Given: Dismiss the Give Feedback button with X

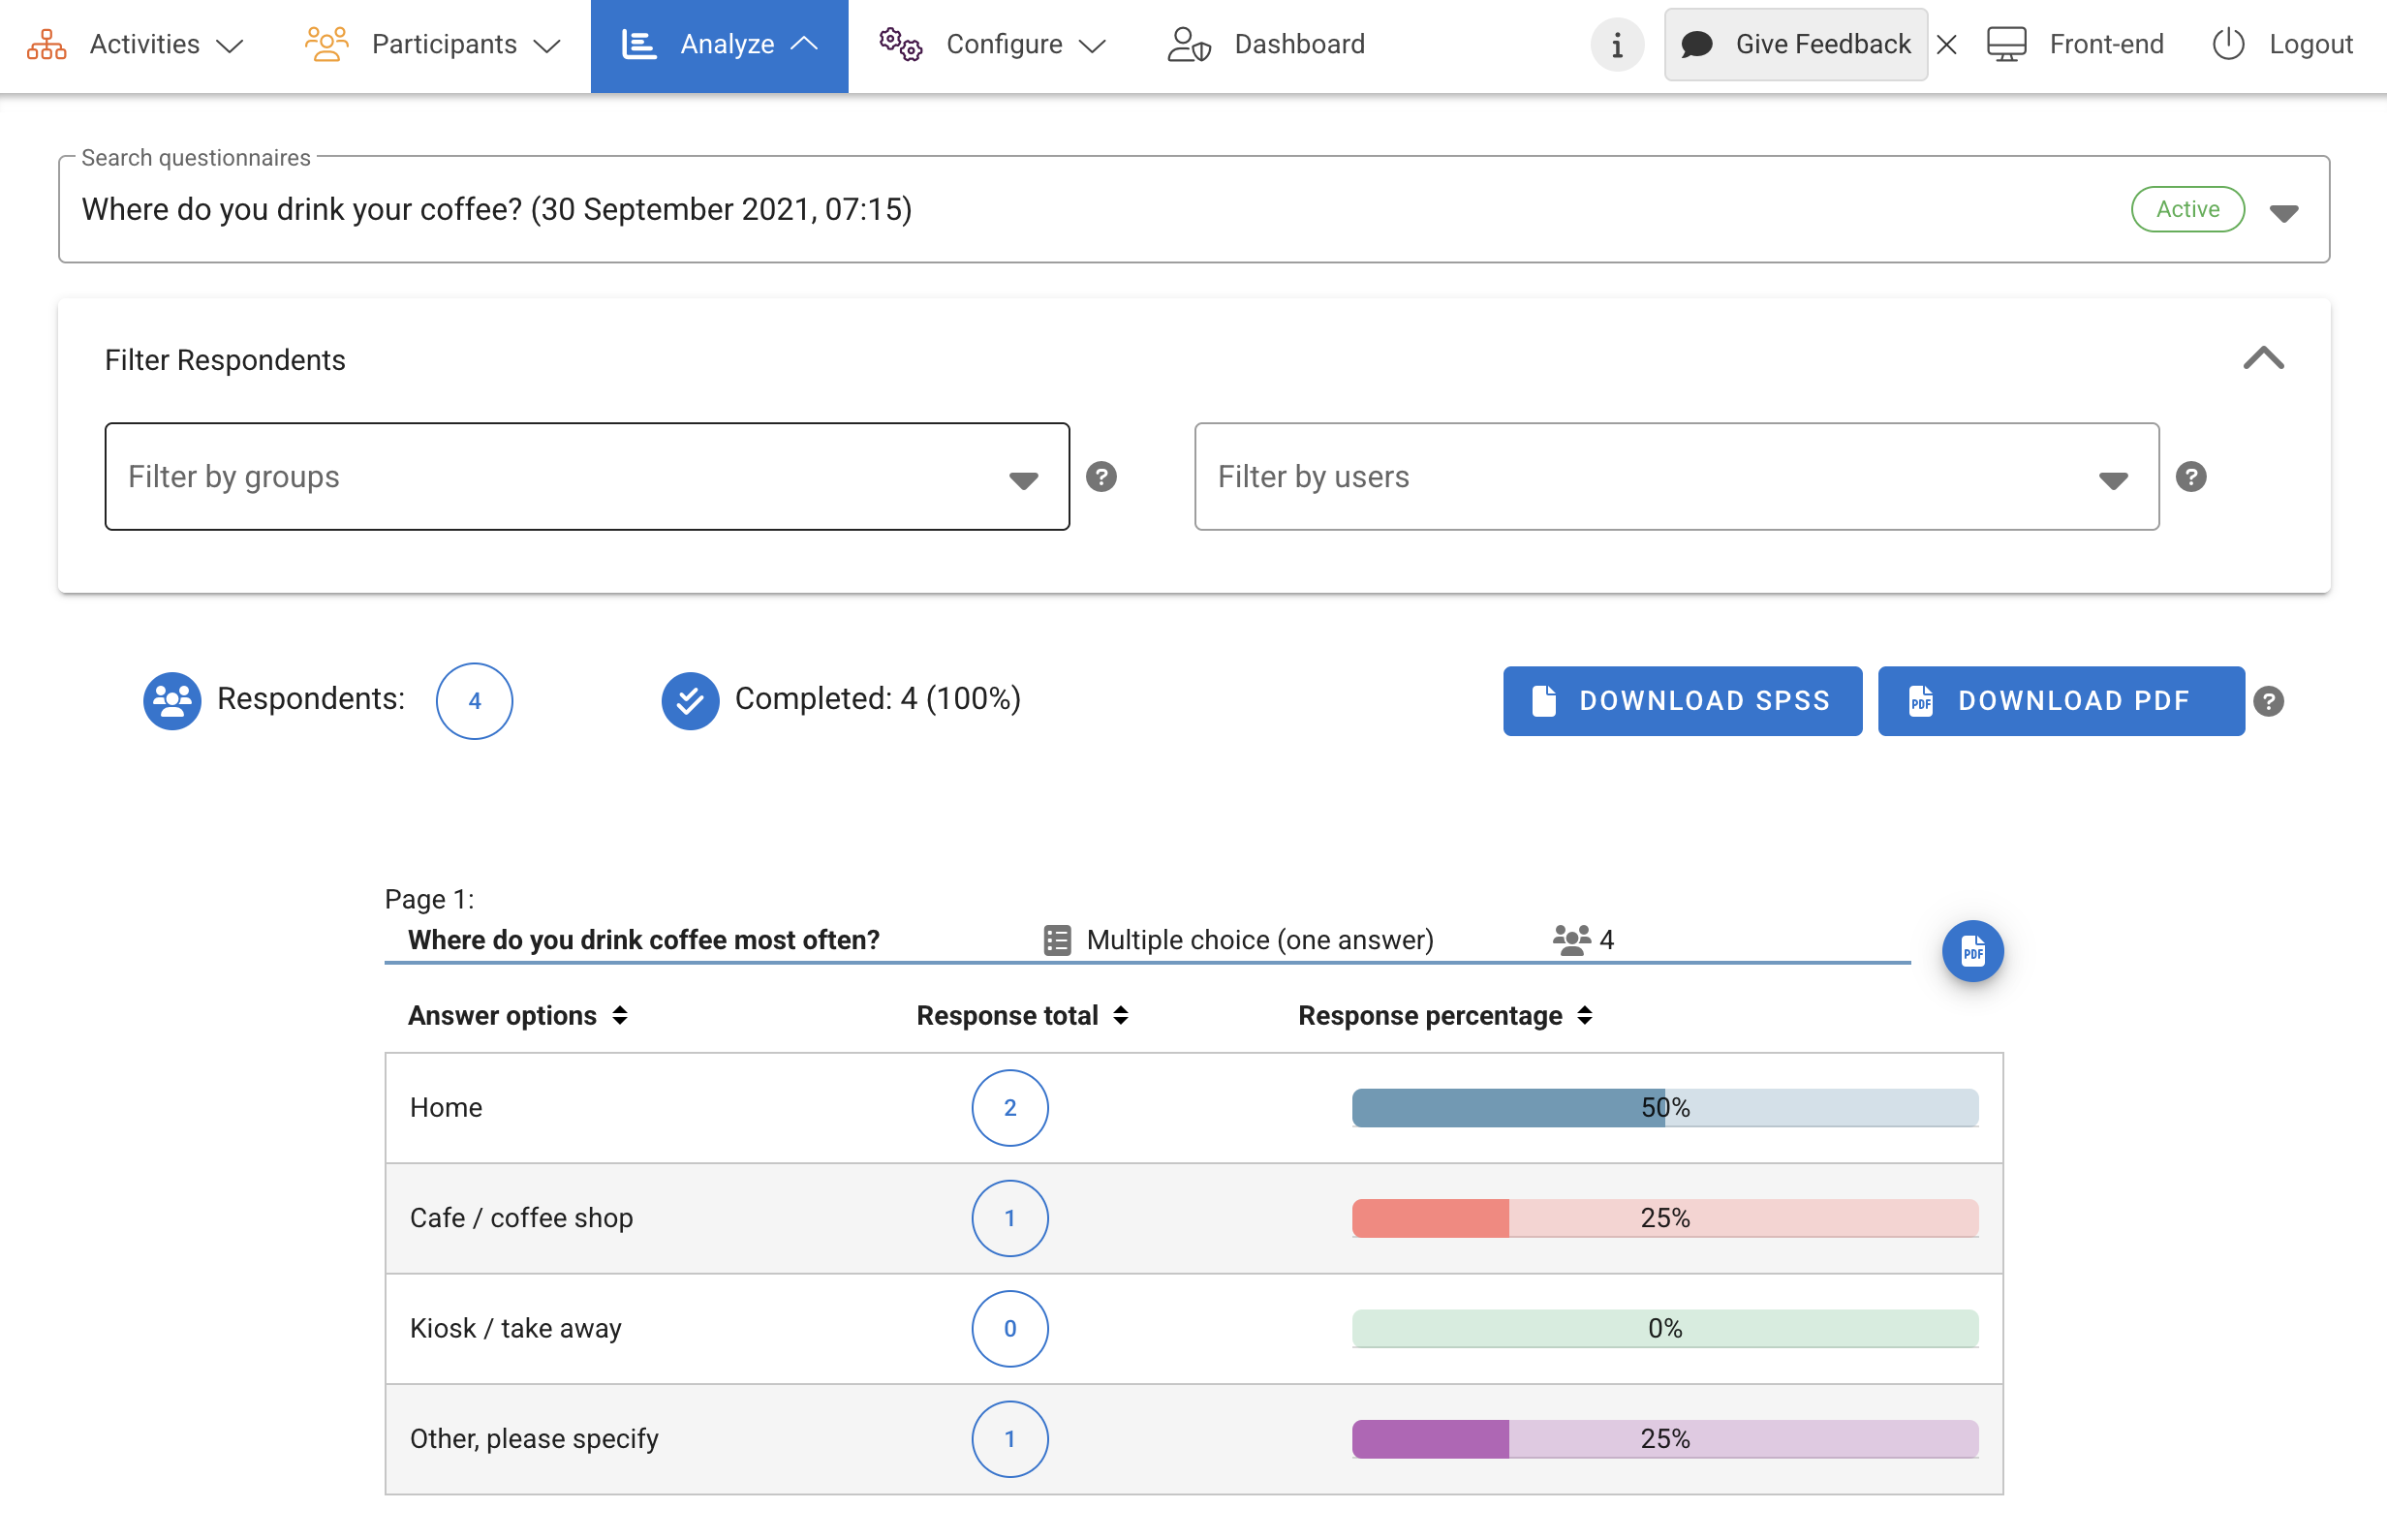Looking at the screenshot, I should 1946,45.
